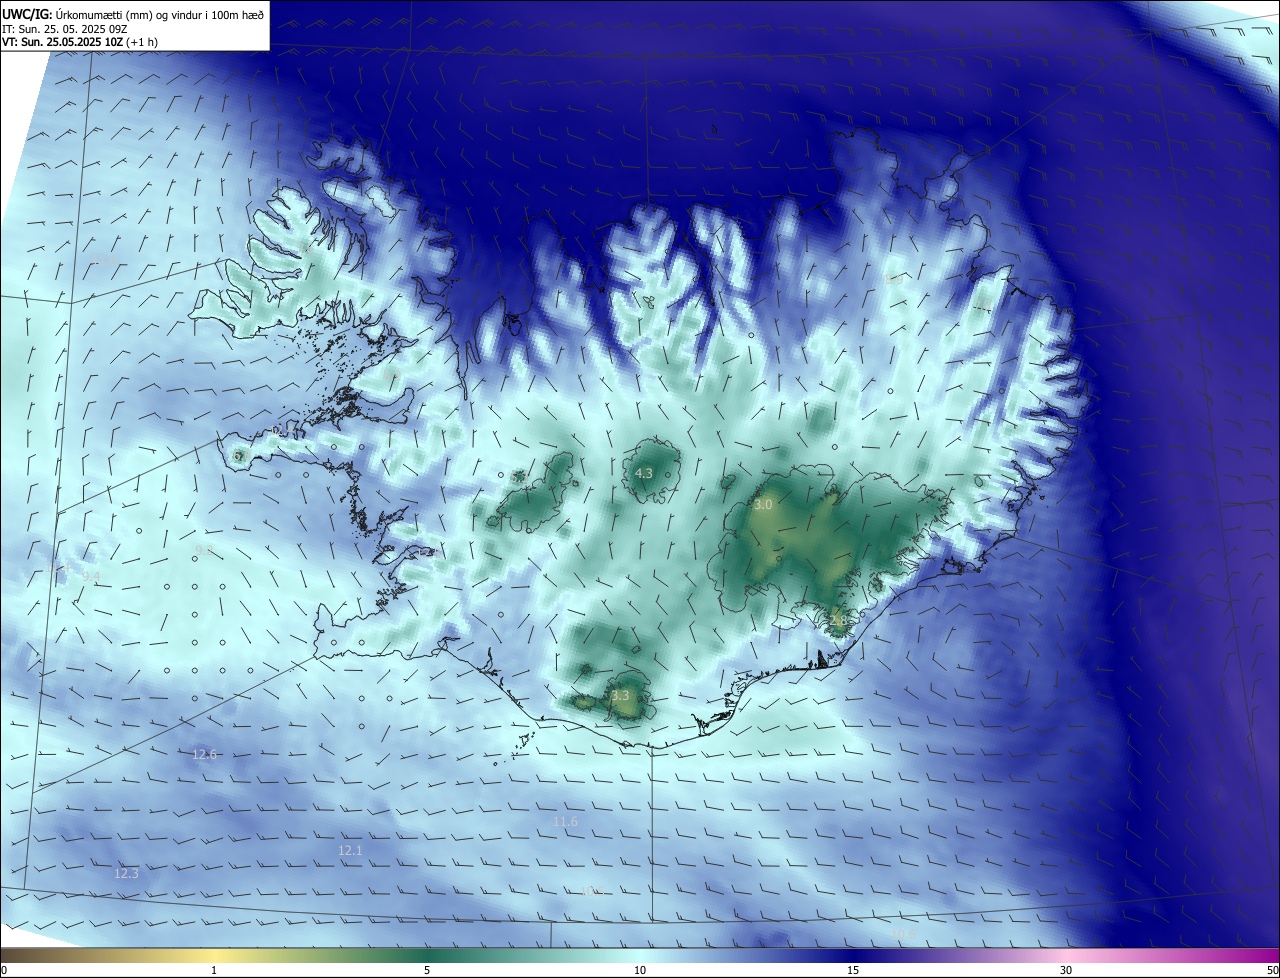Click the 12.1 value label over the sea
The width and height of the screenshot is (1280, 978).
coord(350,850)
